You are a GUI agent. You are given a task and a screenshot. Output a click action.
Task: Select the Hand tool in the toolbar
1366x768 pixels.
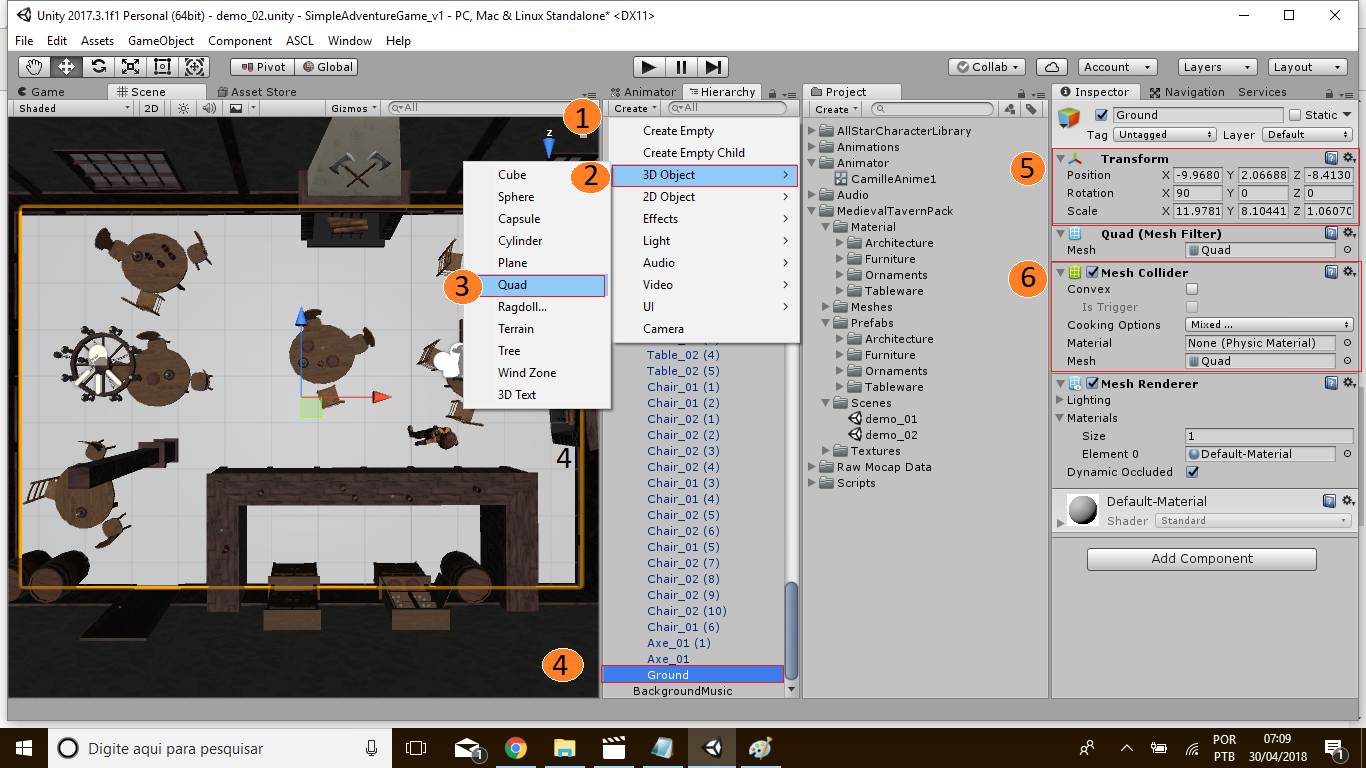click(x=33, y=66)
